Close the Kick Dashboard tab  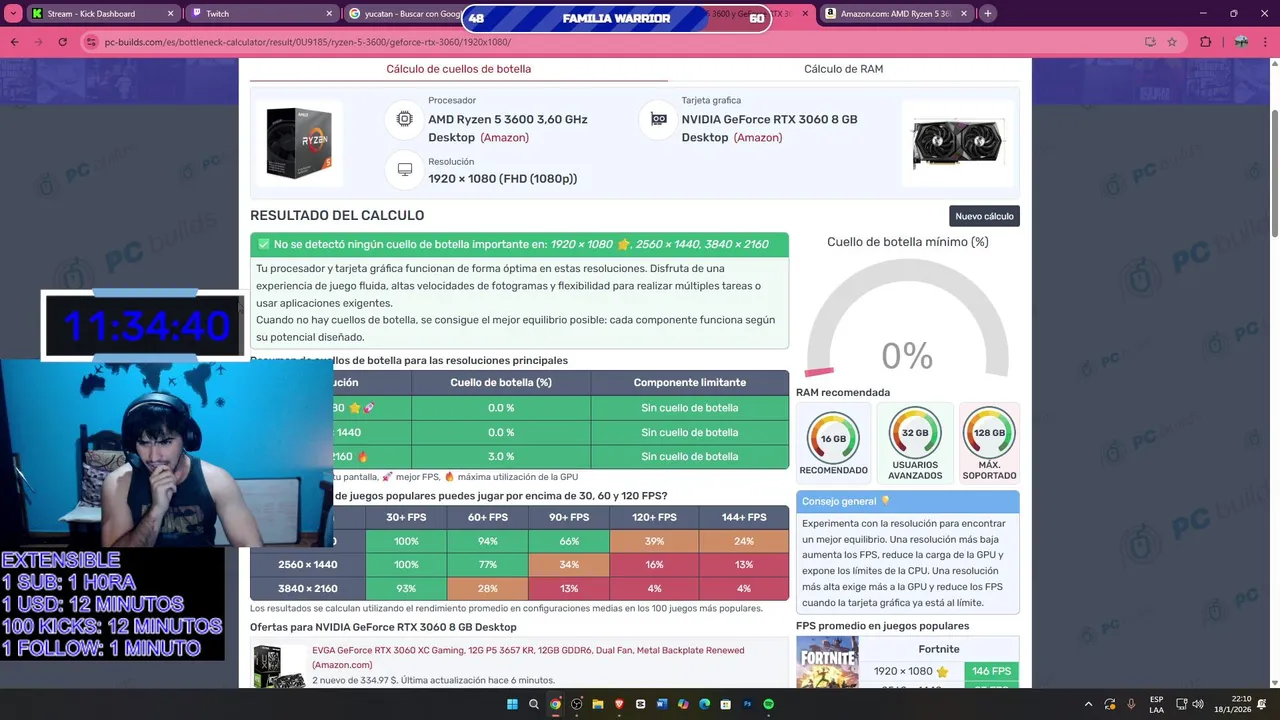coord(170,14)
